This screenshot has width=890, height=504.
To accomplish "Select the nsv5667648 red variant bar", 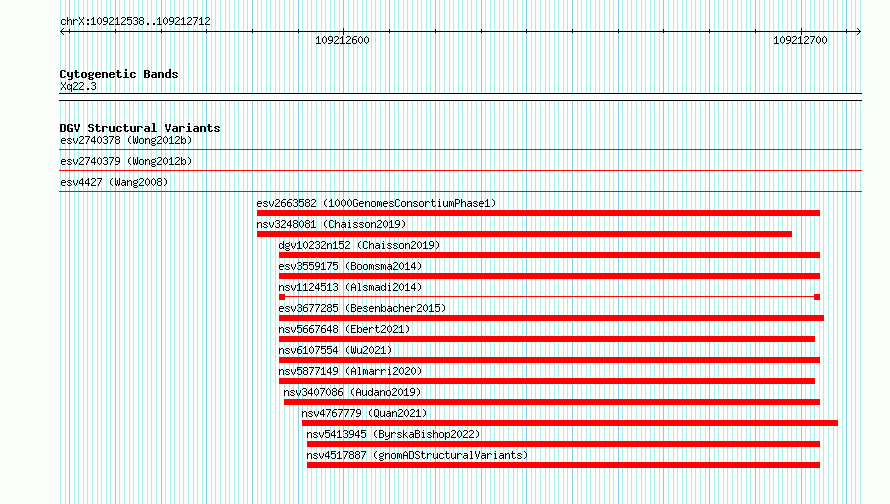I will pos(547,339).
